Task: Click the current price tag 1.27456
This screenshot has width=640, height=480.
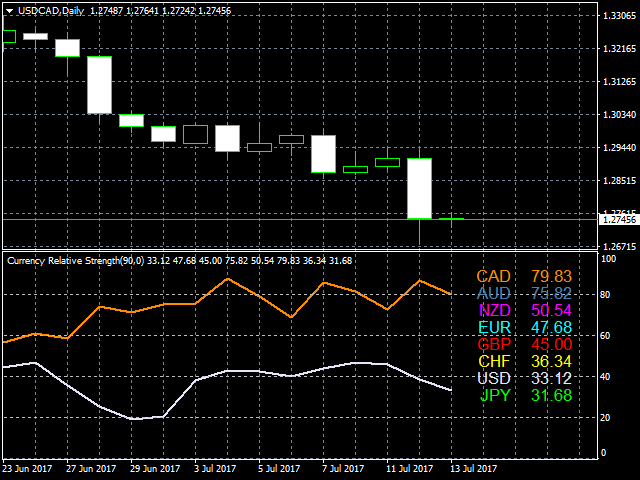Action: 619,220
